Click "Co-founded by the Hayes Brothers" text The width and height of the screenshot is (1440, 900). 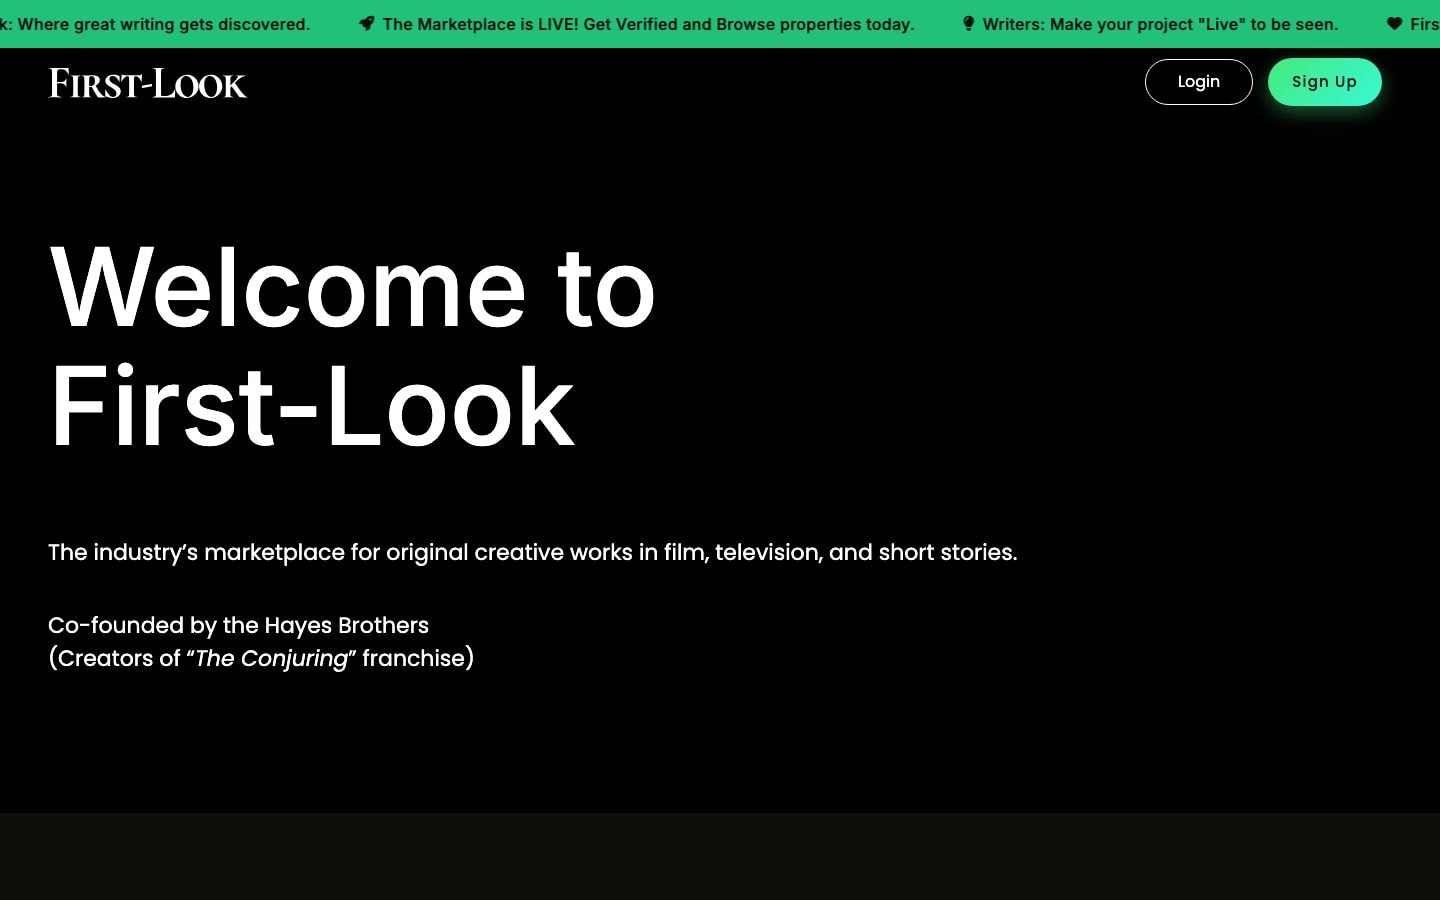click(238, 625)
